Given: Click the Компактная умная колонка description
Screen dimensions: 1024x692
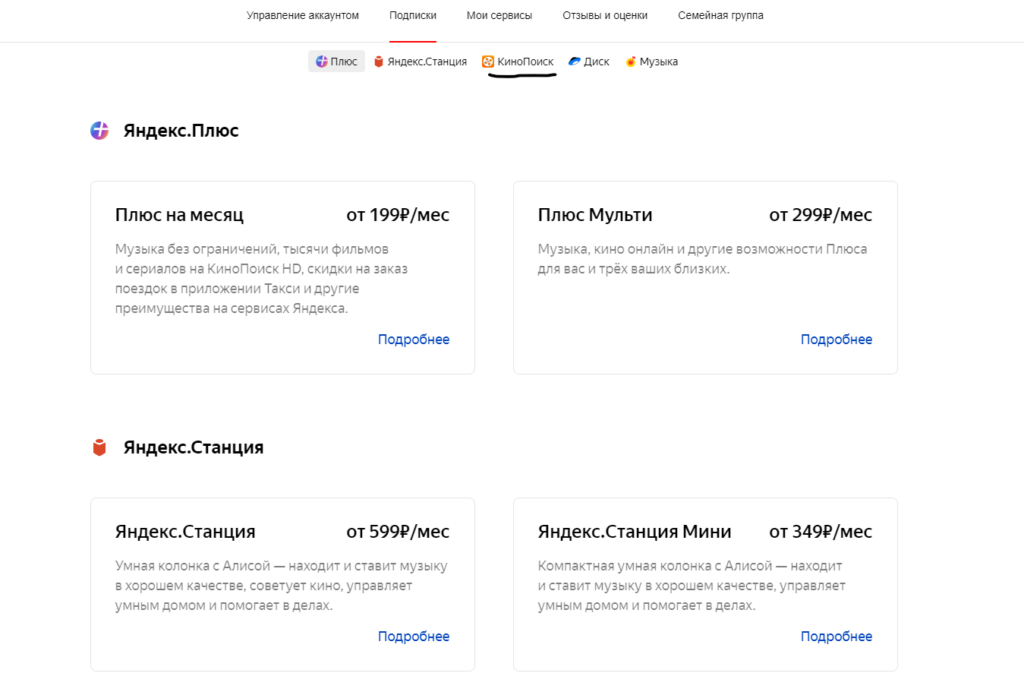Looking at the screenshot, I should coord(692,586).
